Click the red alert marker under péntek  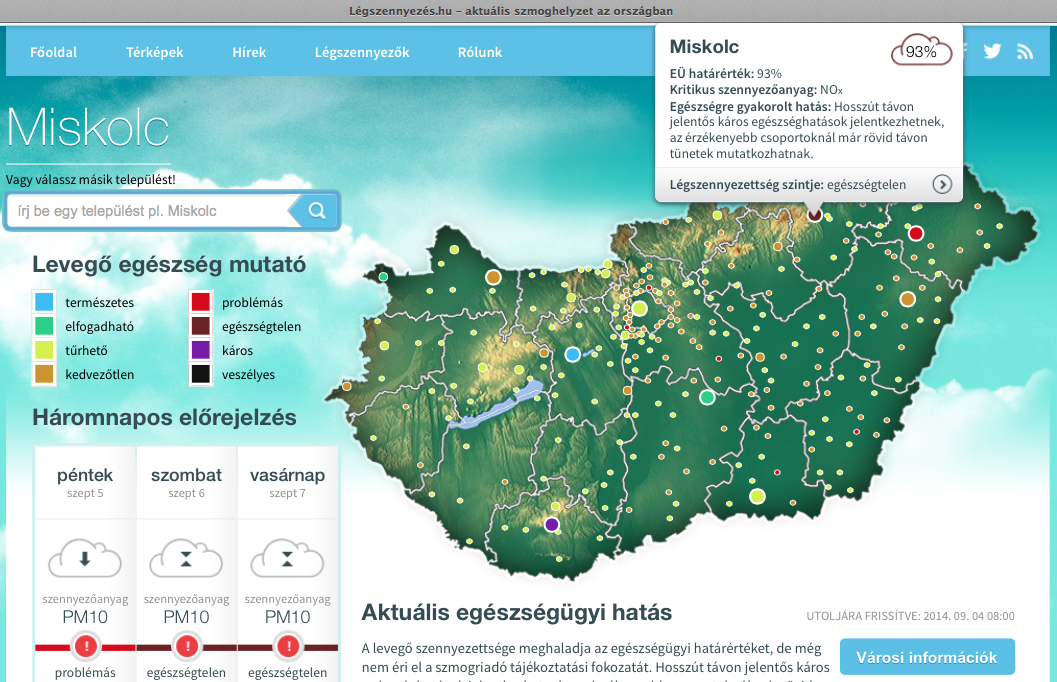[x=86, y=646]
